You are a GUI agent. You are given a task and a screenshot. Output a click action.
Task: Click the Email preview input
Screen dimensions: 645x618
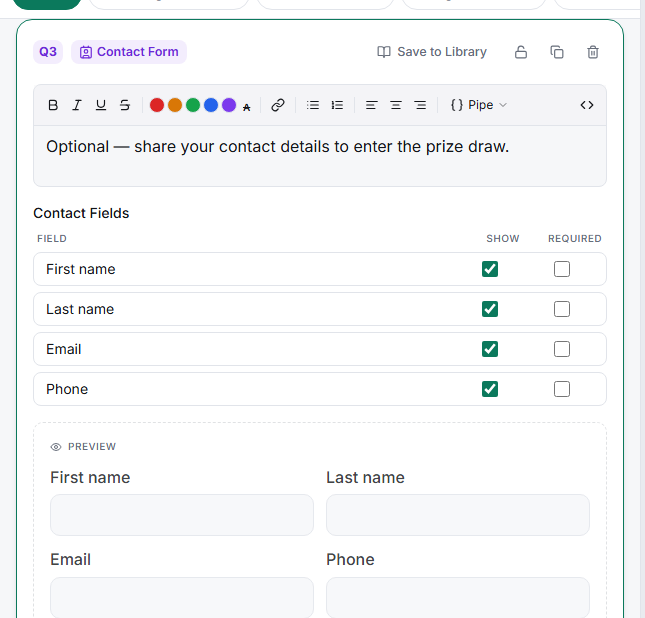(x=182, y=597)
